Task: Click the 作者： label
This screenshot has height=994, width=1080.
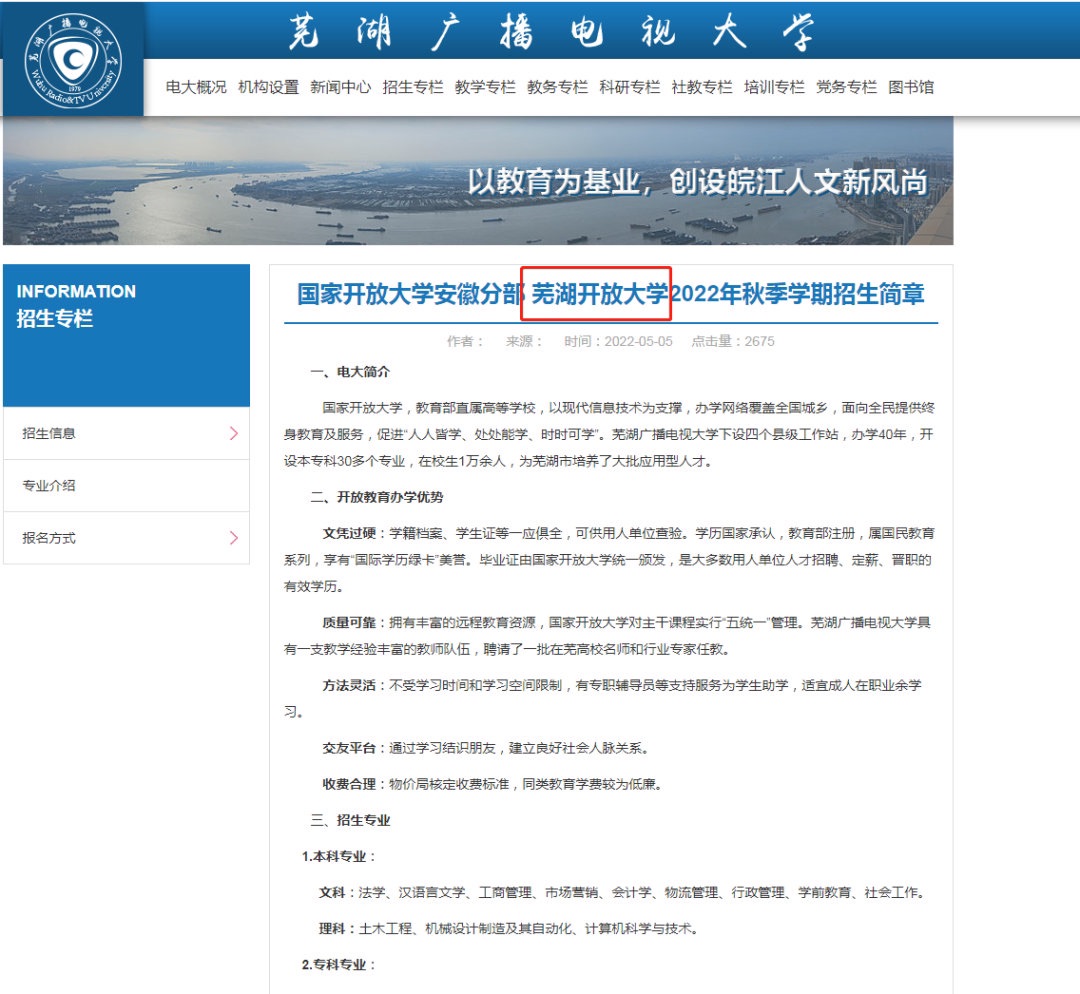Action: (x=465, y=341)
